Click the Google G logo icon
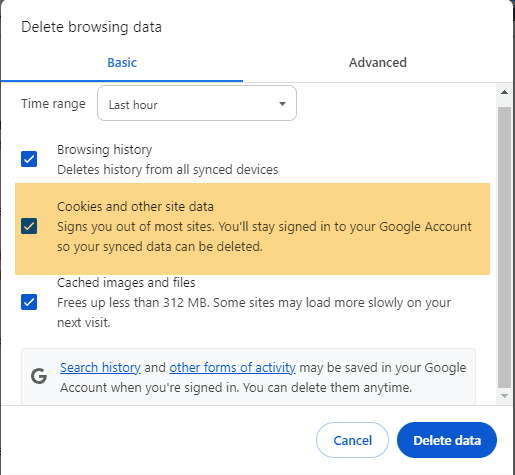This screenshot has height=475, width=515. pos(39,376)
